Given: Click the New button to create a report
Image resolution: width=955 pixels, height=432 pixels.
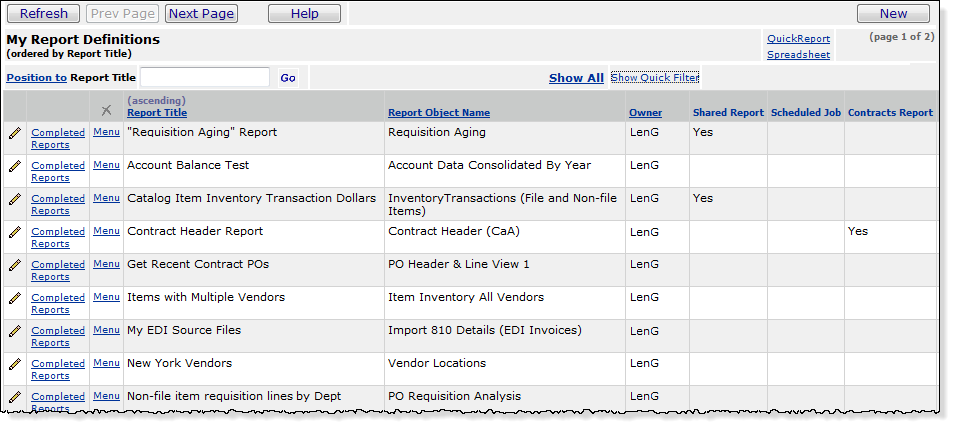Looking at the screenshot, I should (x=893, y=13).
